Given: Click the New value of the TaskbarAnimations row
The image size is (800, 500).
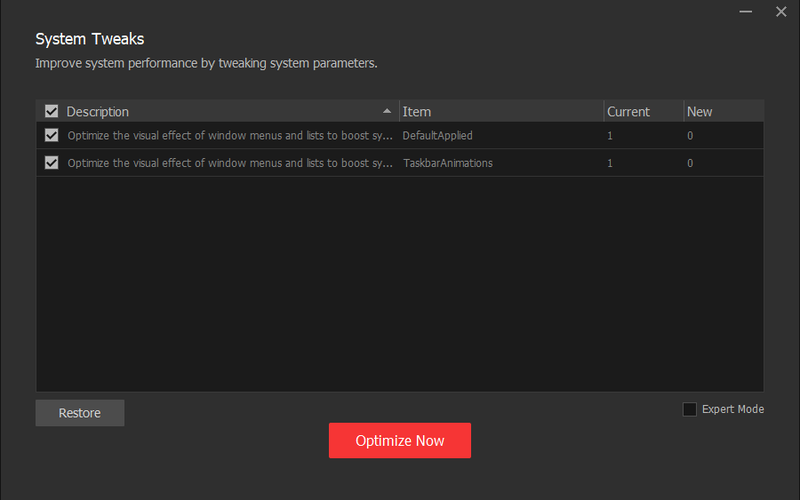Looking at the screenshot, I should 690,163.
